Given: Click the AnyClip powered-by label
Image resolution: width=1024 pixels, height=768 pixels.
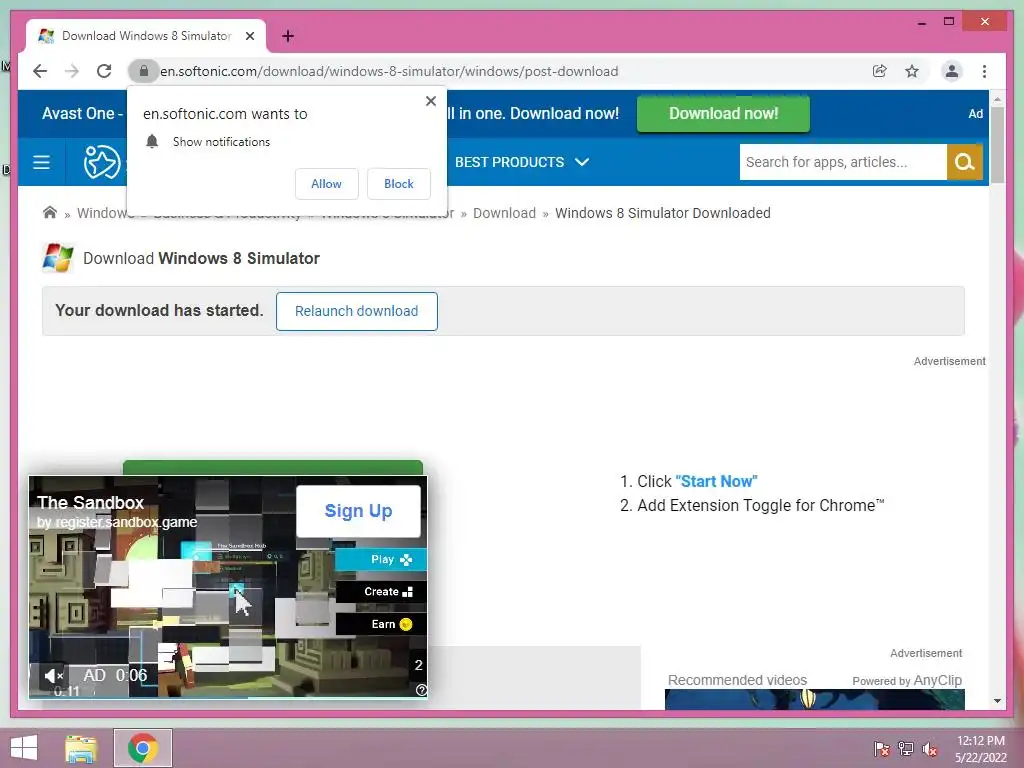Looking at the screenshot, I should [x=906, y=680].
